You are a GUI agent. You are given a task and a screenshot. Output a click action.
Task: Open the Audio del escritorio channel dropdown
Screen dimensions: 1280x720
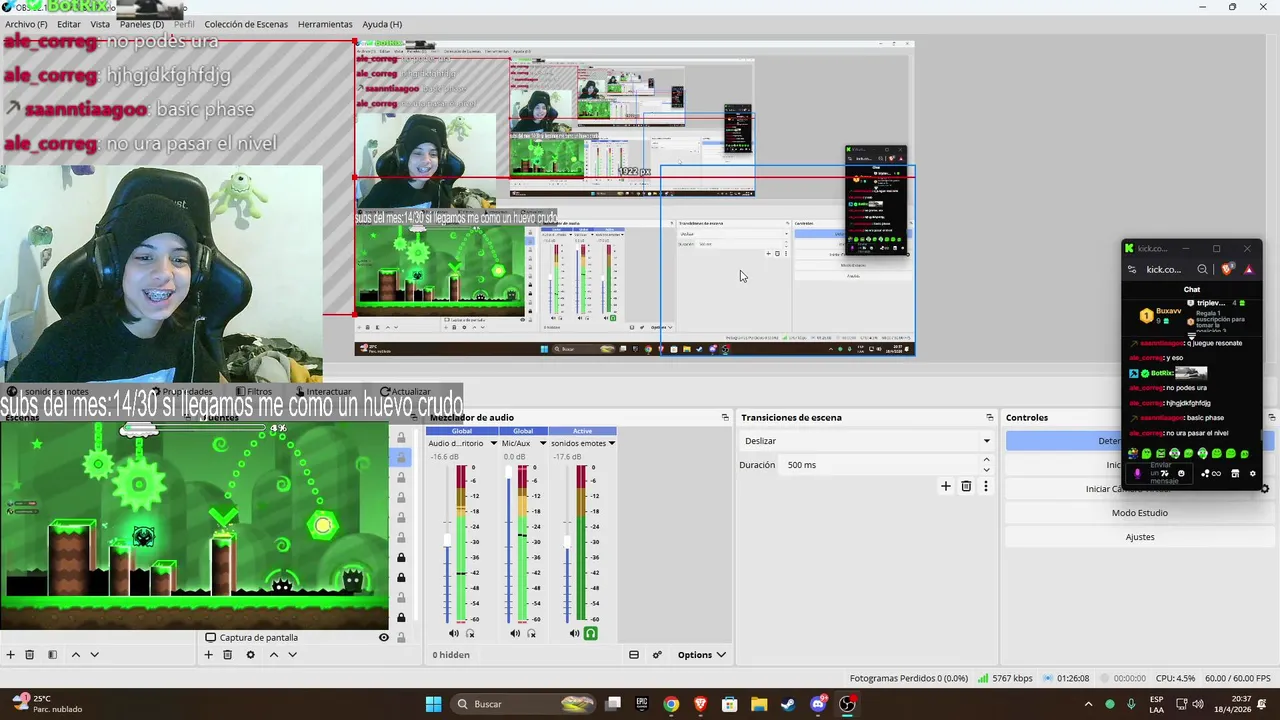(x=493, y=443)
